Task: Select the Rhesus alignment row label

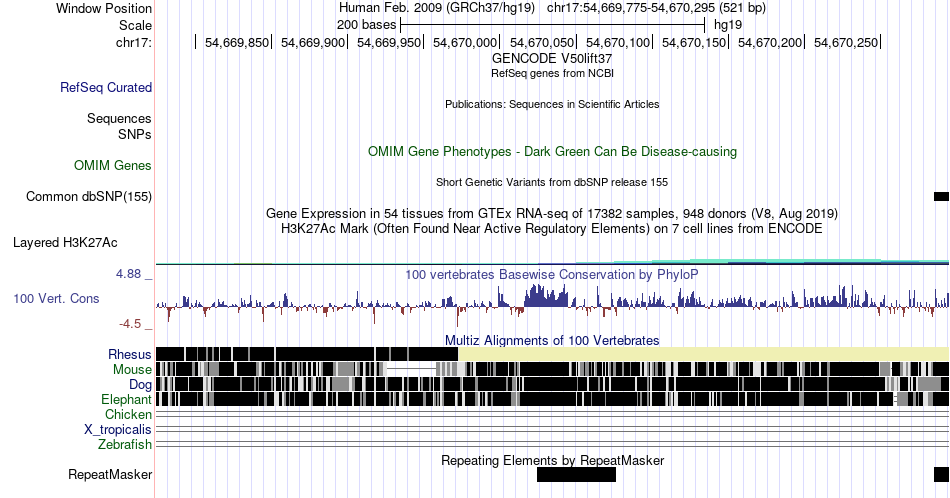Action: tap(130, 354)
